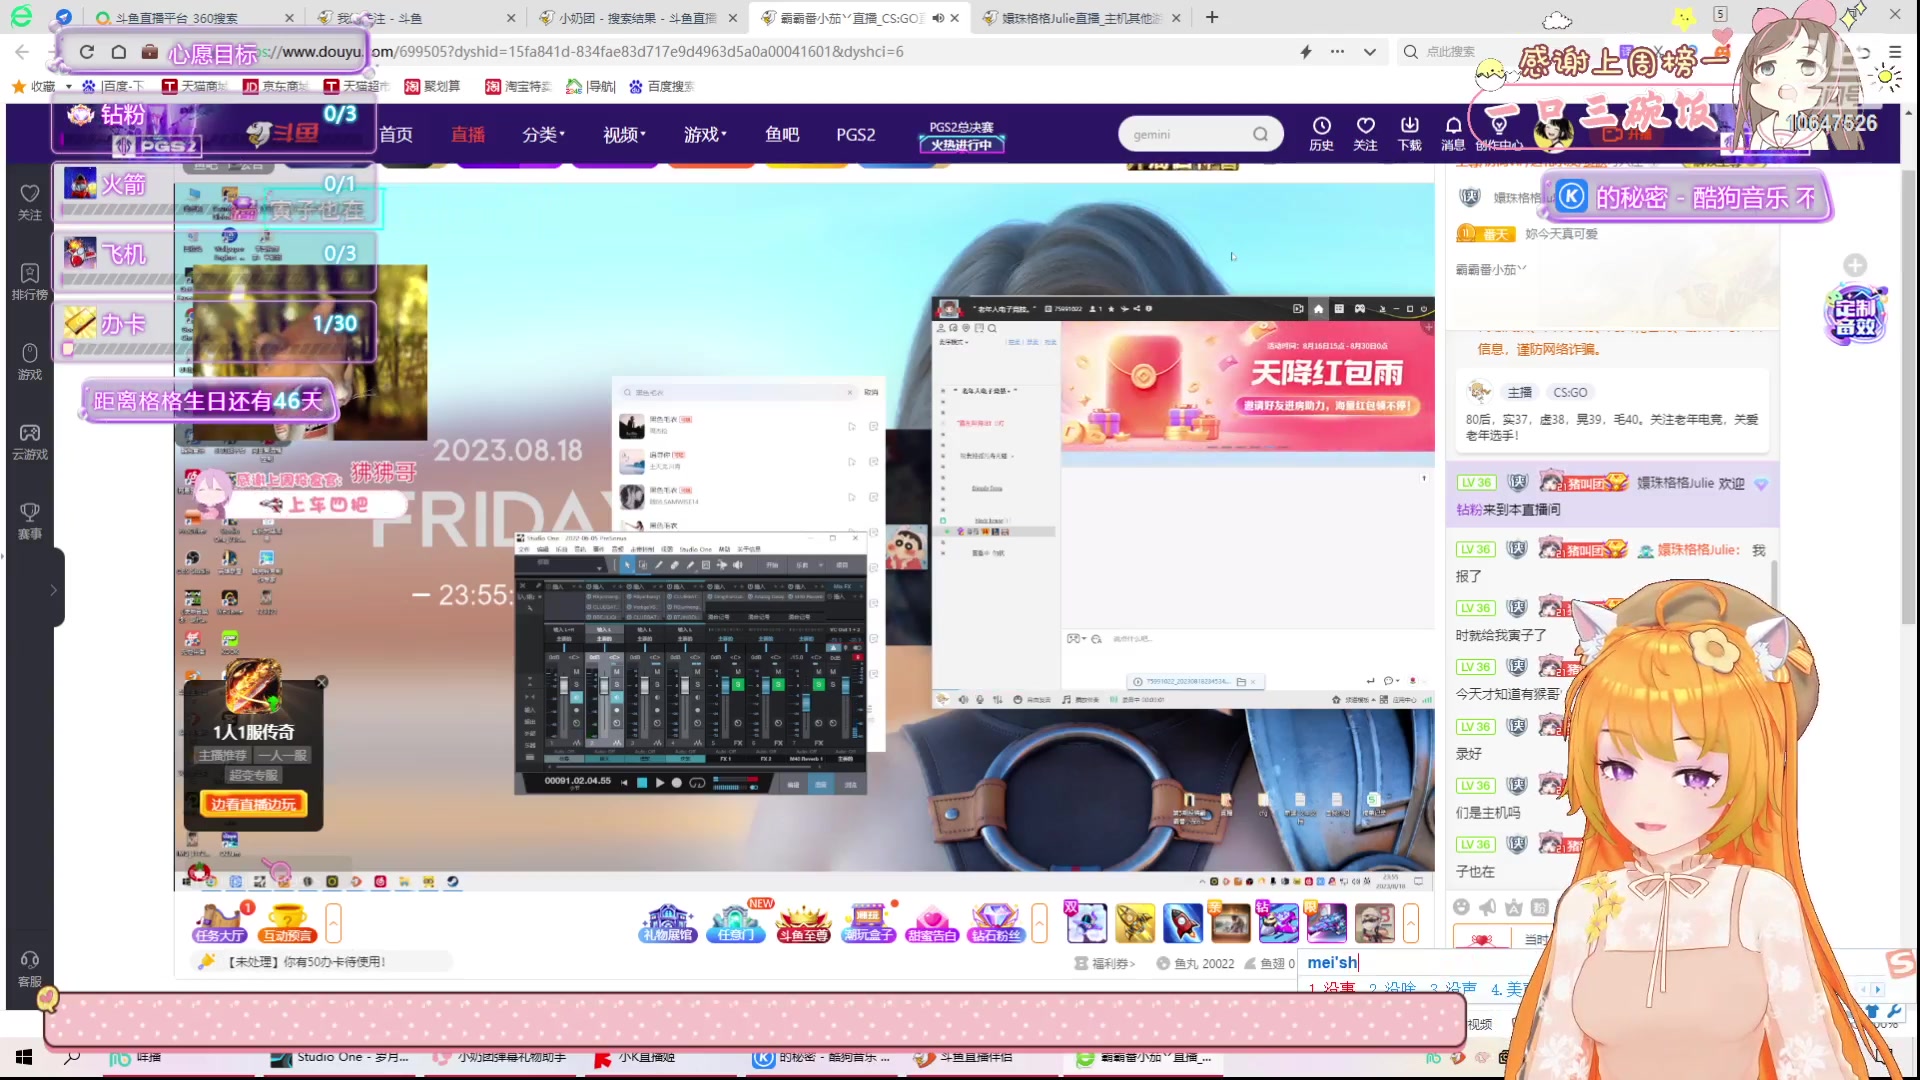The height and width of the screenshot is (1080, 1920).
Task: Mute the sound on the active 霸霸番小茄 tab
Action: coord(938,18)
